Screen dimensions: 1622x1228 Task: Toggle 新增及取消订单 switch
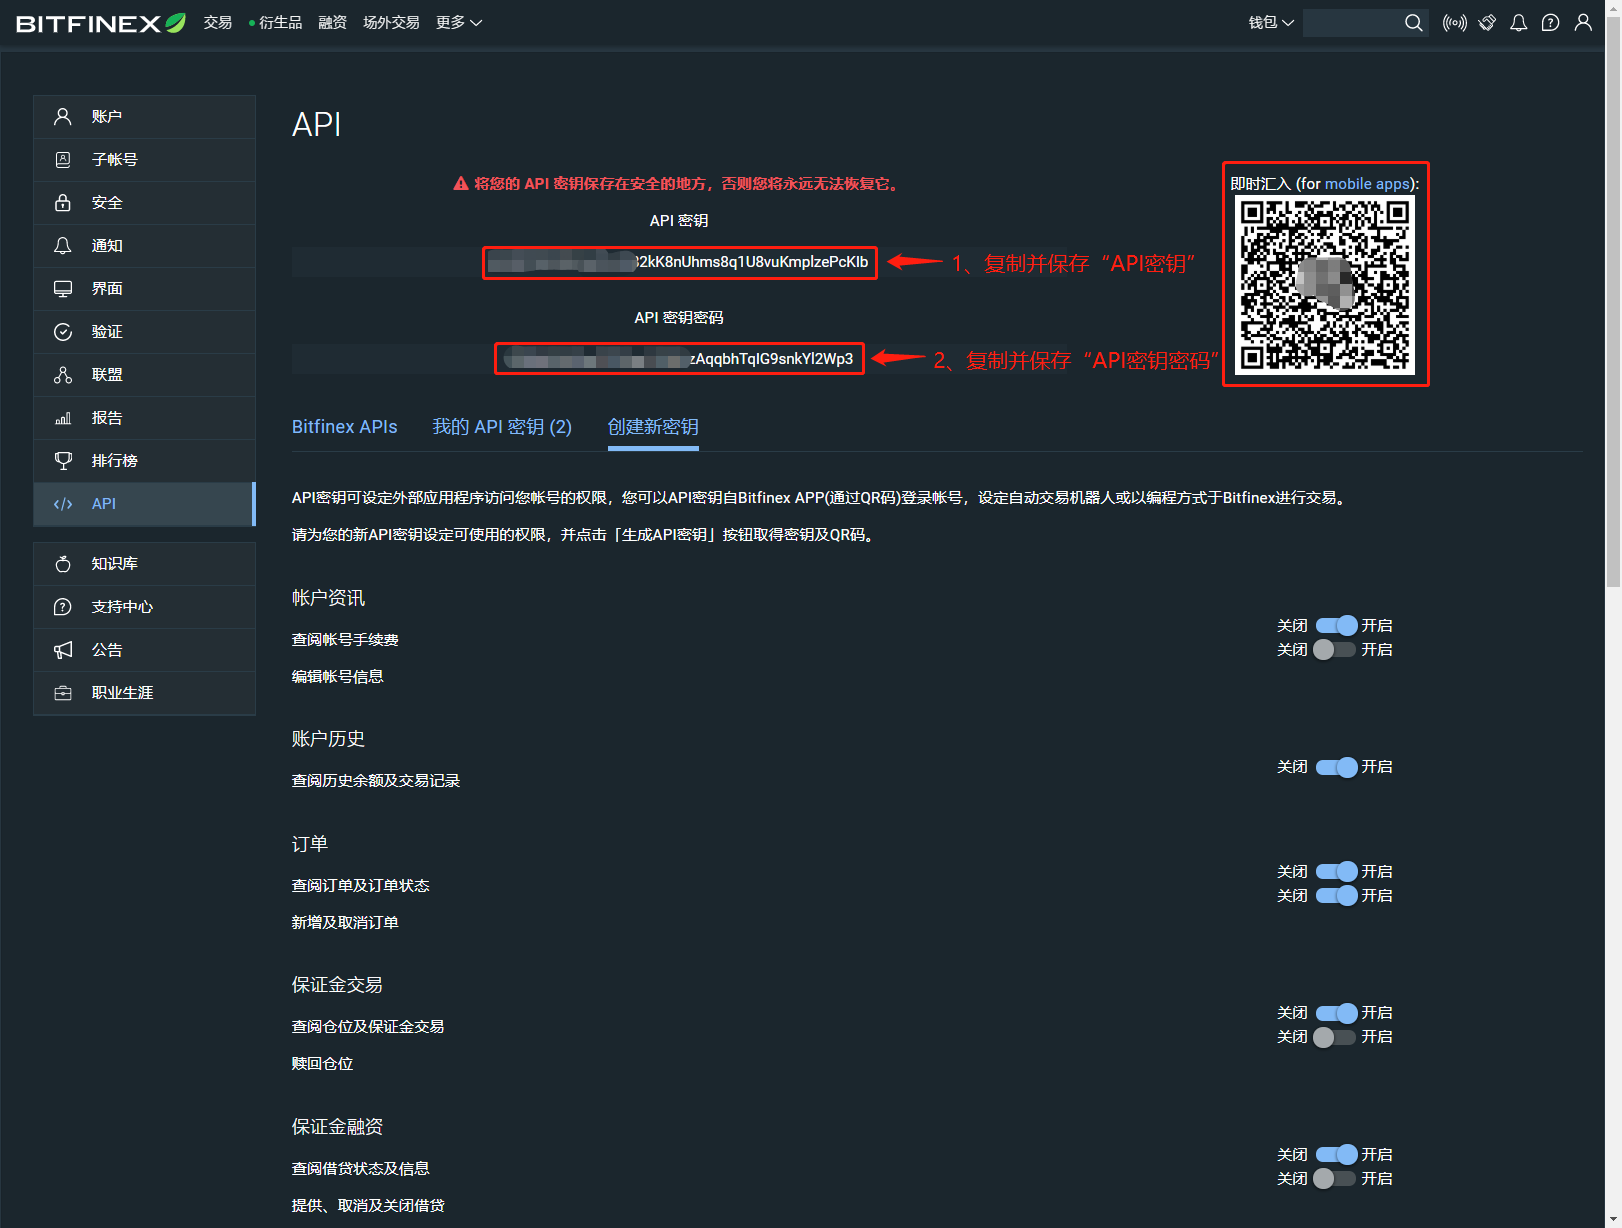(1336, 896)
